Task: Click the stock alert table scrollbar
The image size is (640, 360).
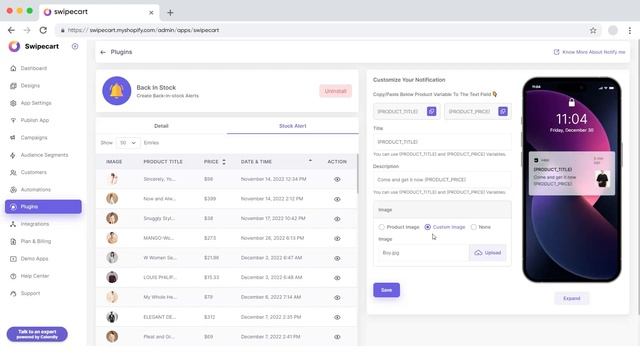Action: click(x=358, y=173)
